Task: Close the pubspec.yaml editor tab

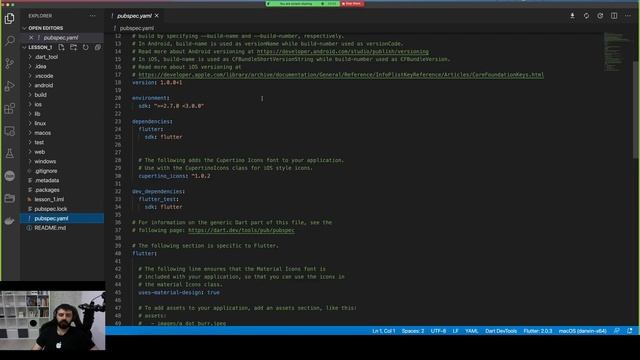Action: point(157,16)
